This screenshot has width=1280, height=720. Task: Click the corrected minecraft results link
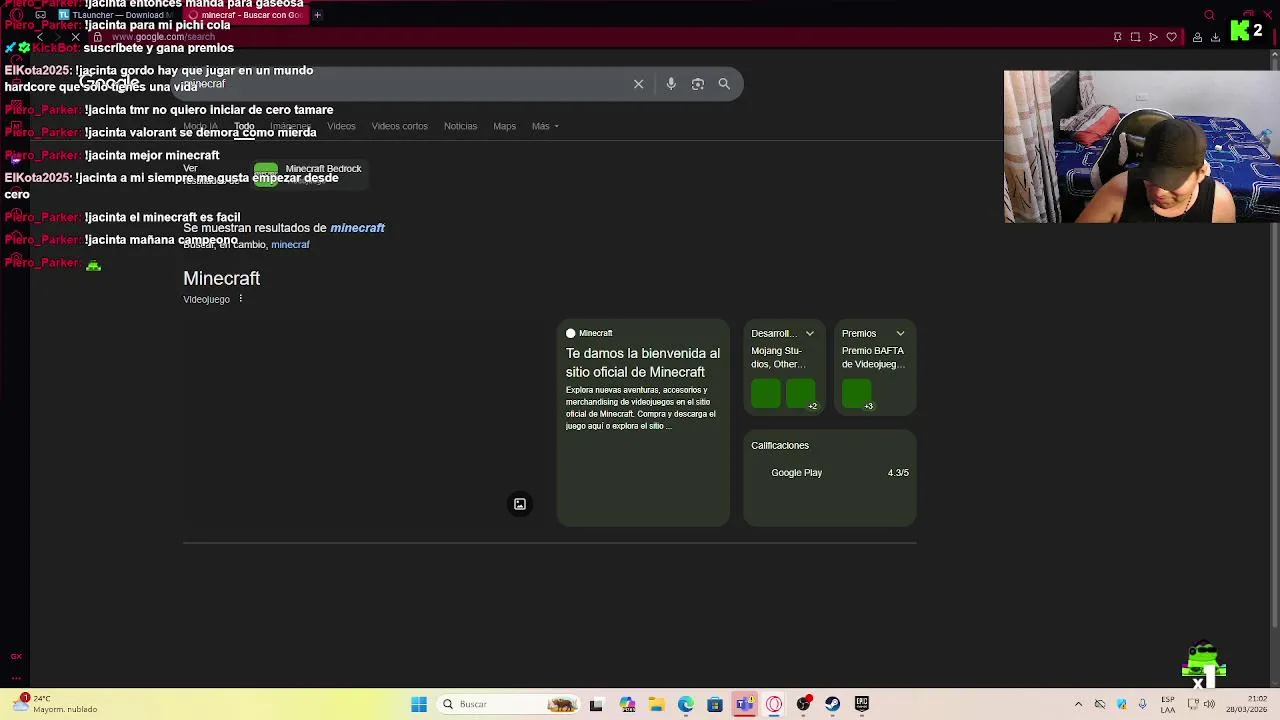[x=357, y=228]
